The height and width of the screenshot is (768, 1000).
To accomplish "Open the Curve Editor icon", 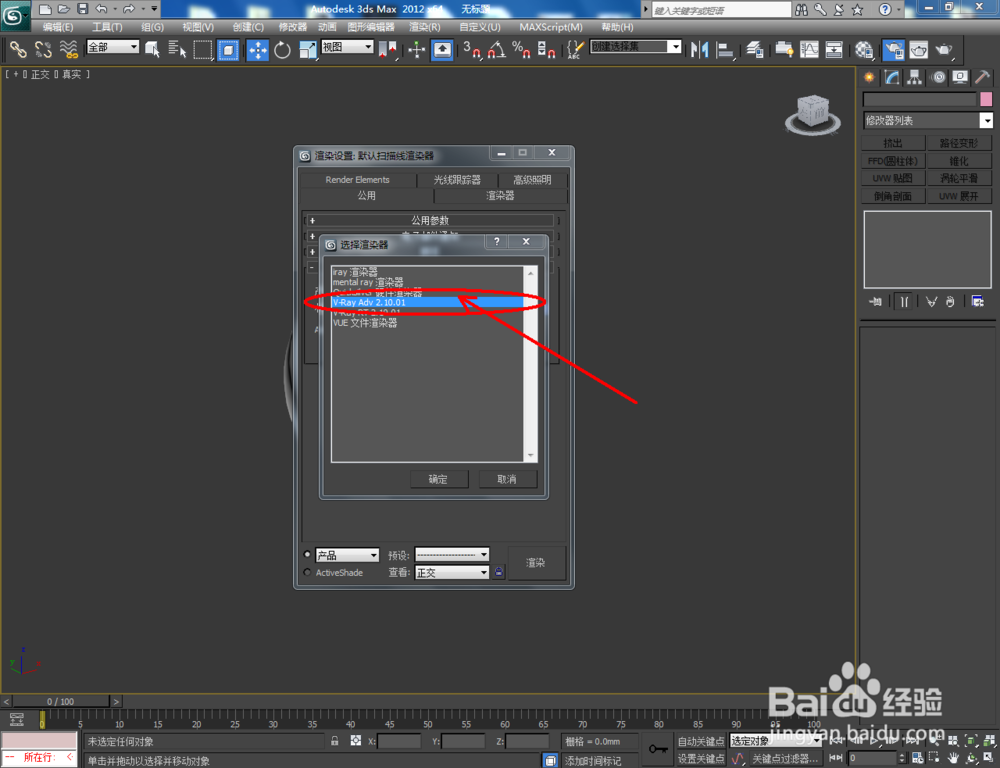I will [809, 49].
